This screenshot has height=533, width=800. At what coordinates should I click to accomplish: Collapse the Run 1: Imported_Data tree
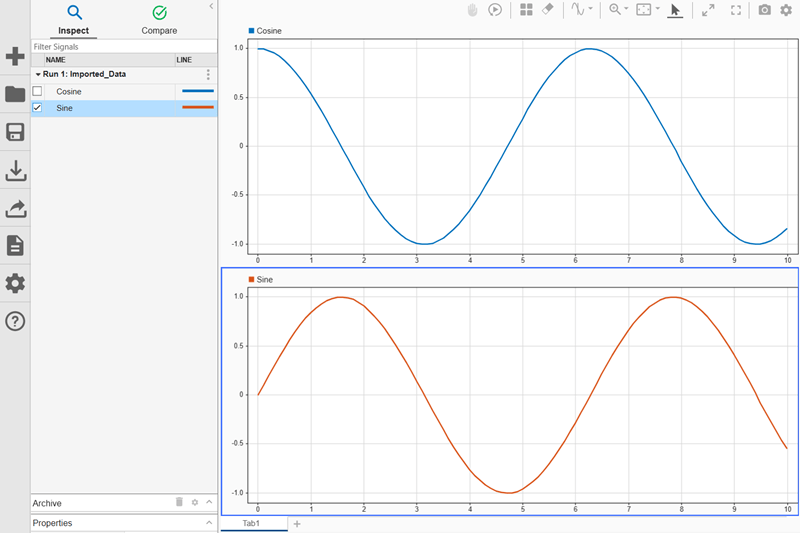(38, 74)
